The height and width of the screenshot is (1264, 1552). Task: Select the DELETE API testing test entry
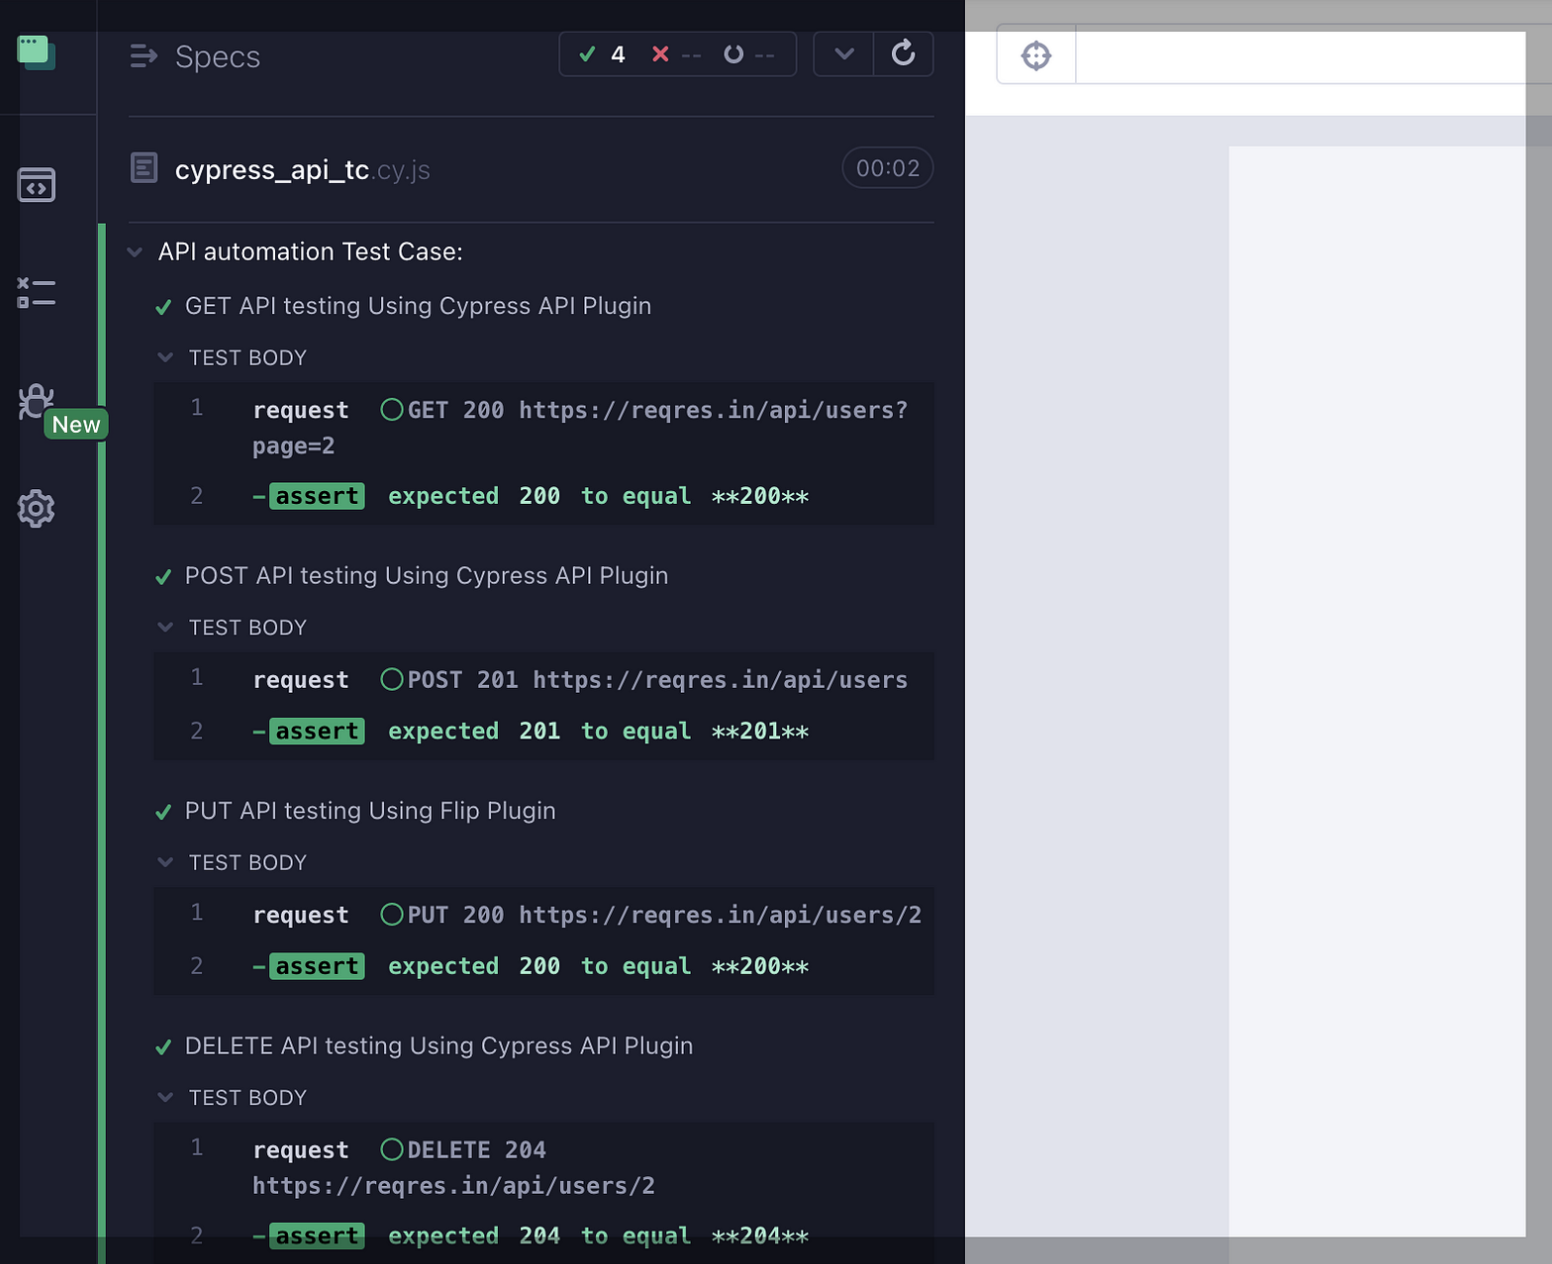(438, 1046)
